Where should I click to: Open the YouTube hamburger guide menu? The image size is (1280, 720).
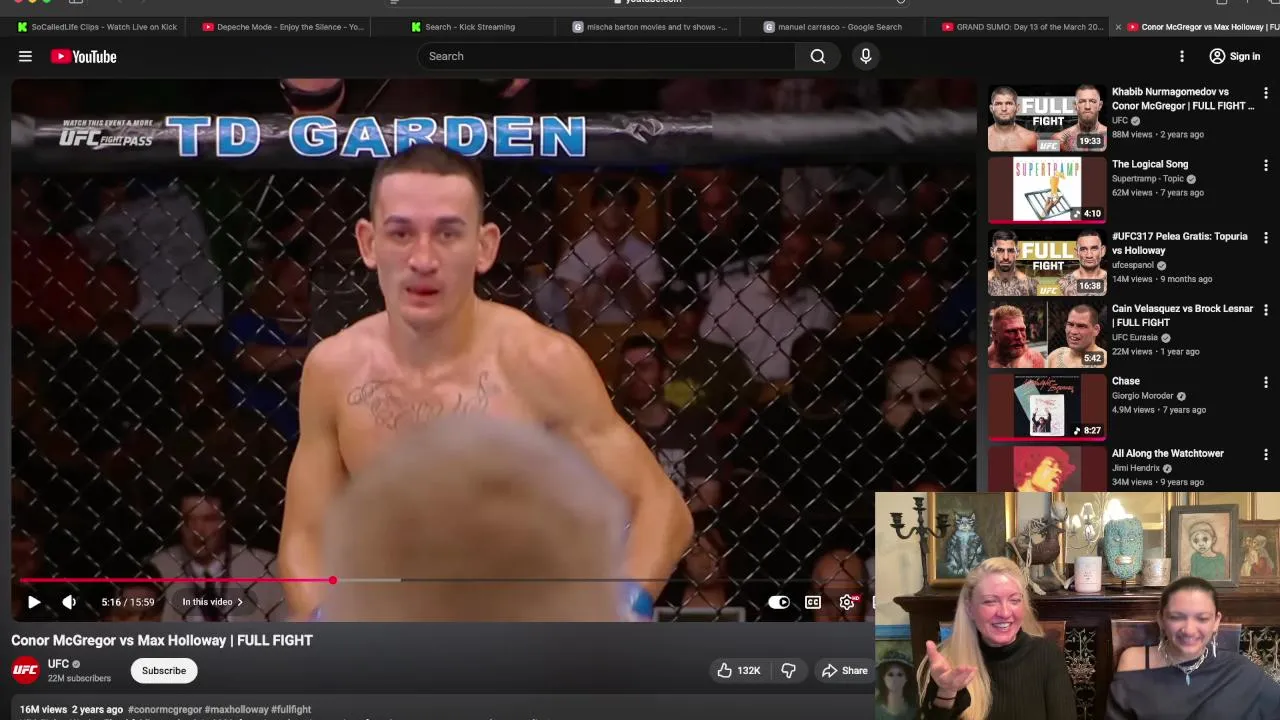coord(25,56)
